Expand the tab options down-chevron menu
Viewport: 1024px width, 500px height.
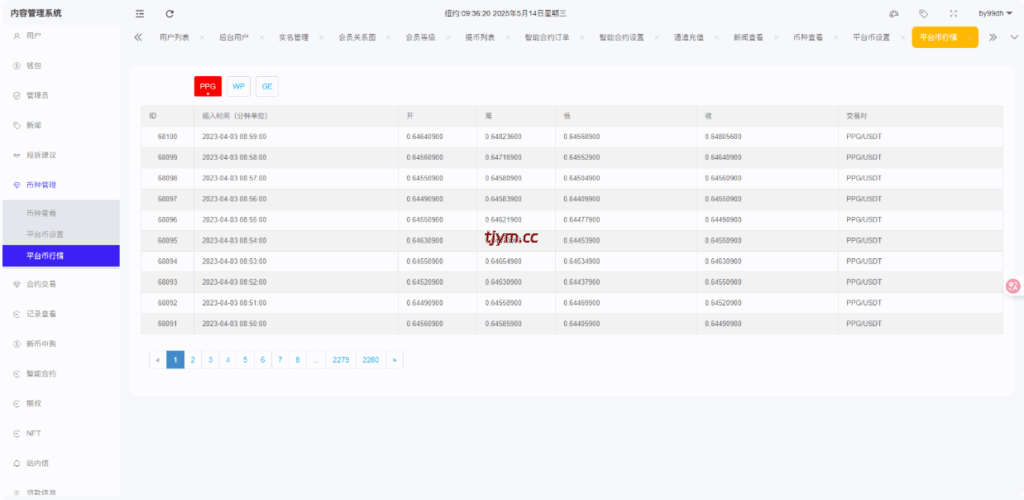tap(1013, 37)
